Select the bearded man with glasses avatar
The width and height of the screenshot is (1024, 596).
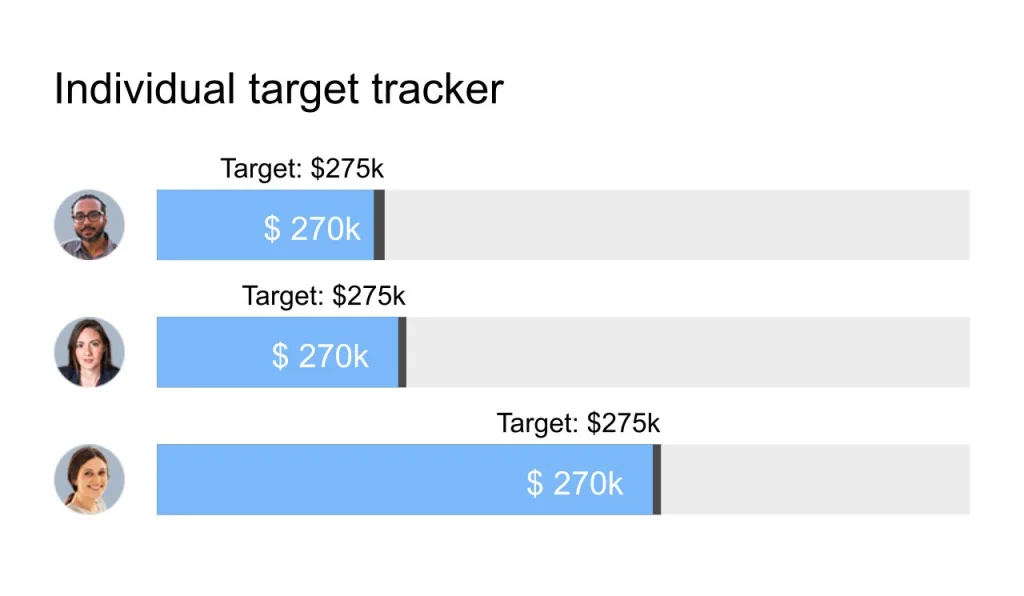[89, 225]
